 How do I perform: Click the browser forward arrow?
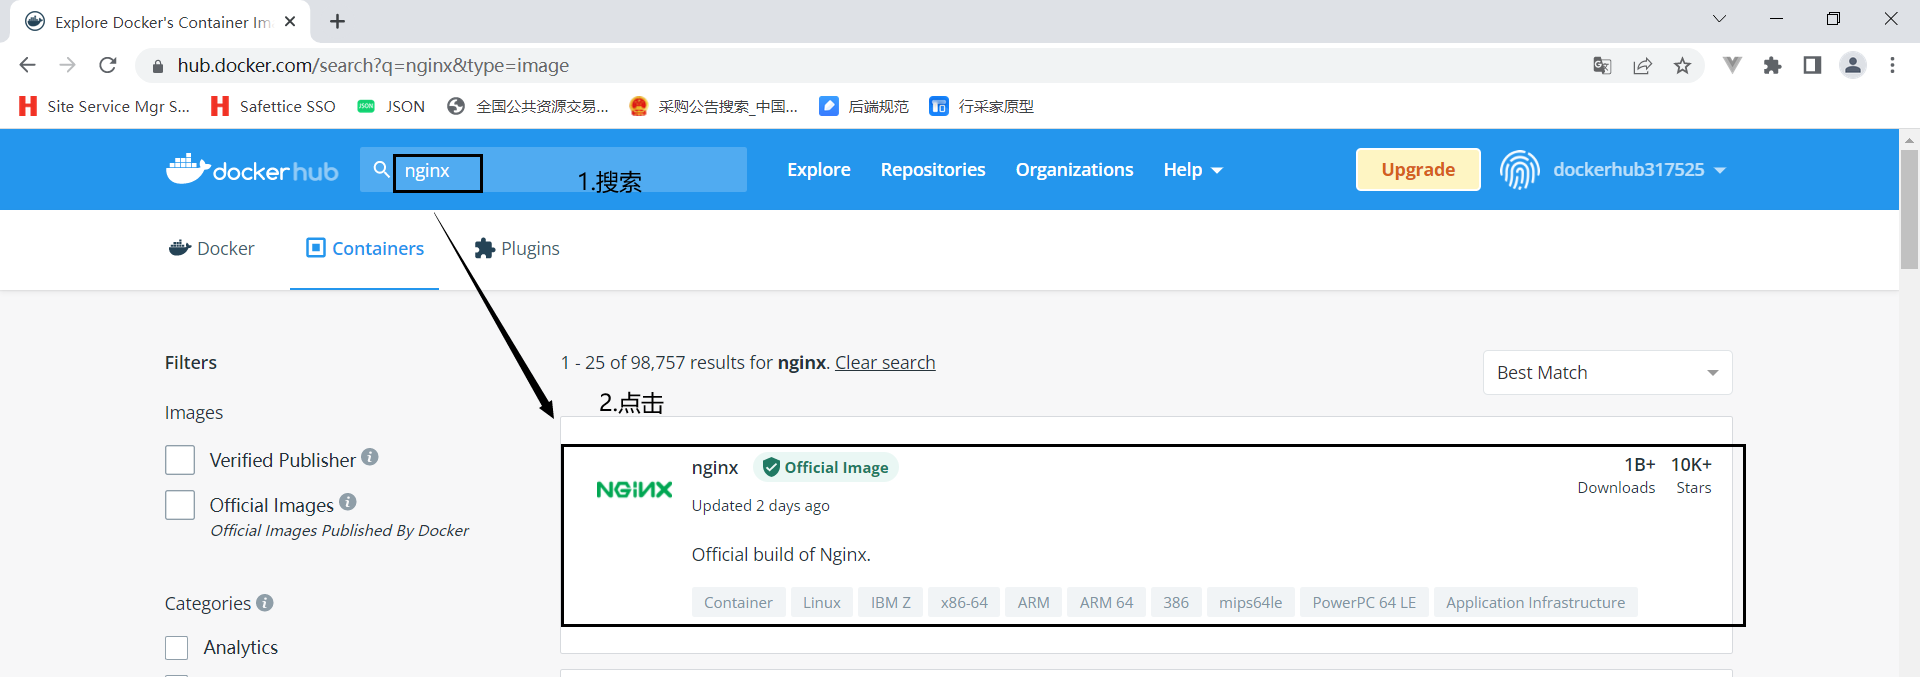tap(67, 65)
